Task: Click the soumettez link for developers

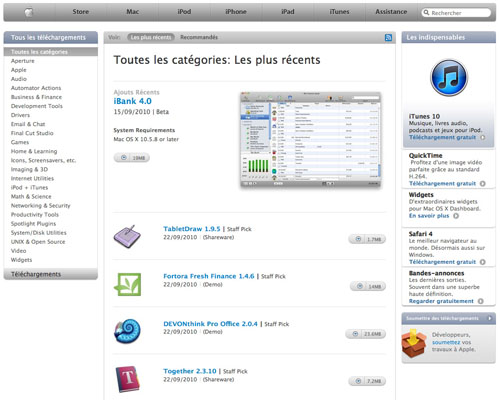Action: pos(446,342)
